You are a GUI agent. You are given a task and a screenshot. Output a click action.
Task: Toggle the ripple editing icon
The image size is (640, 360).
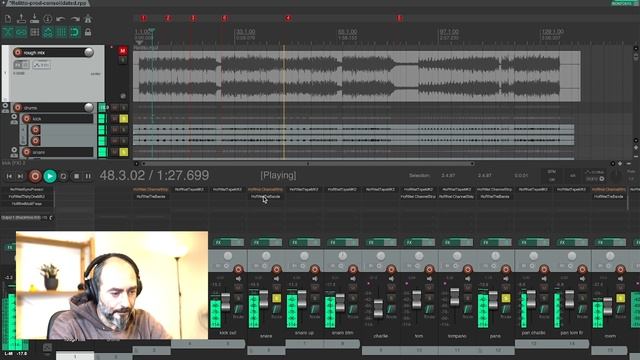(35, 32)
